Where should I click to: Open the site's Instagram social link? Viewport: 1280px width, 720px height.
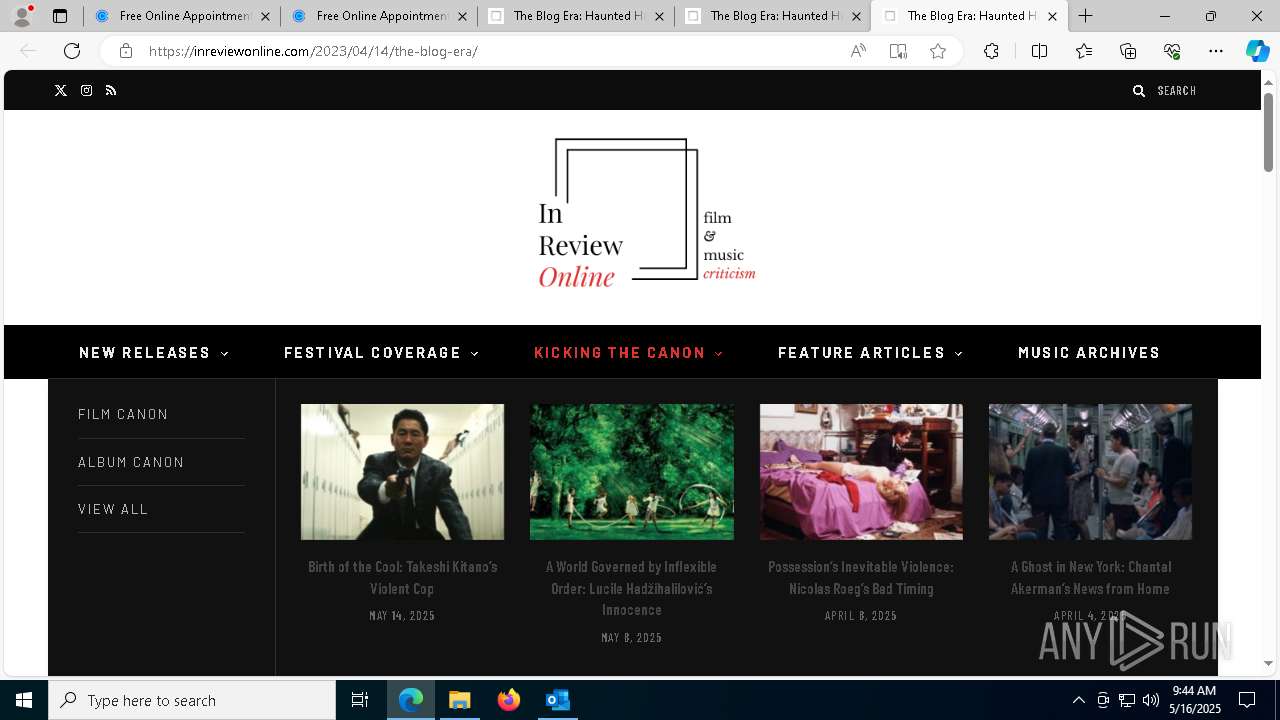[x=87, y=91]
